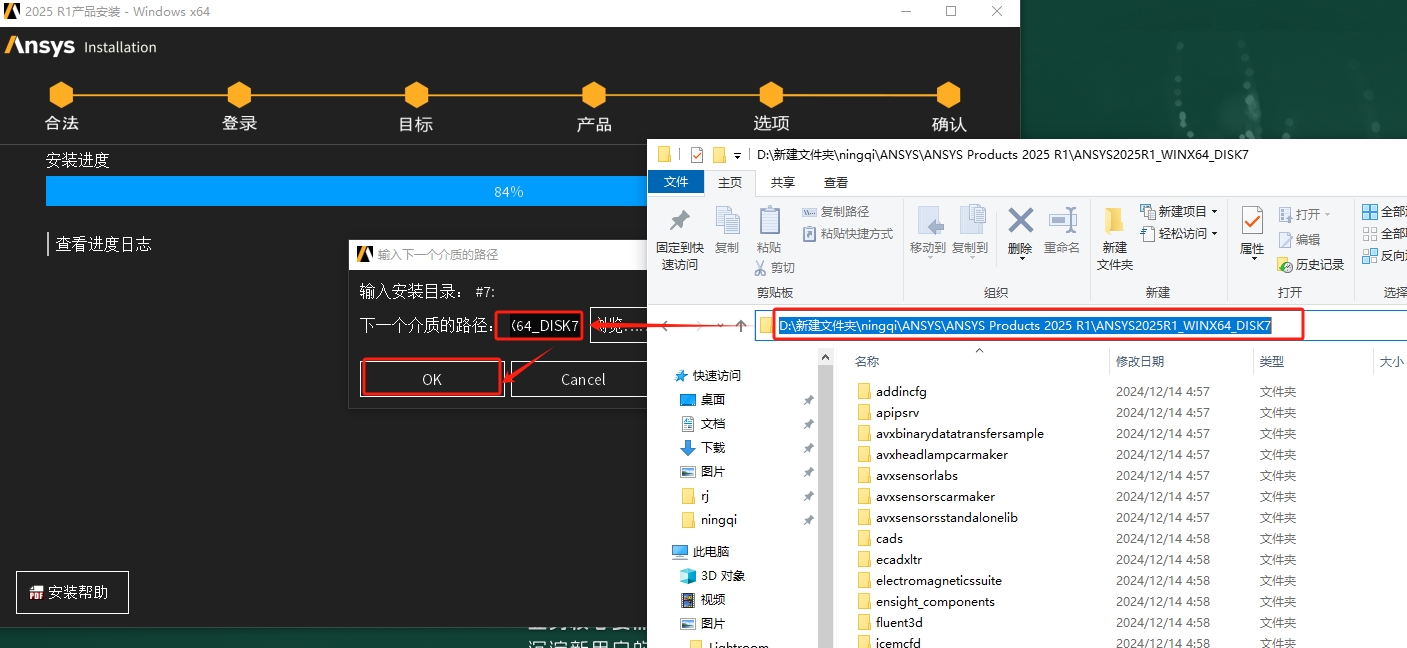Open the Quick Access Toolbar customize dropdown
1407x648 pixels.
pos(737,156)
